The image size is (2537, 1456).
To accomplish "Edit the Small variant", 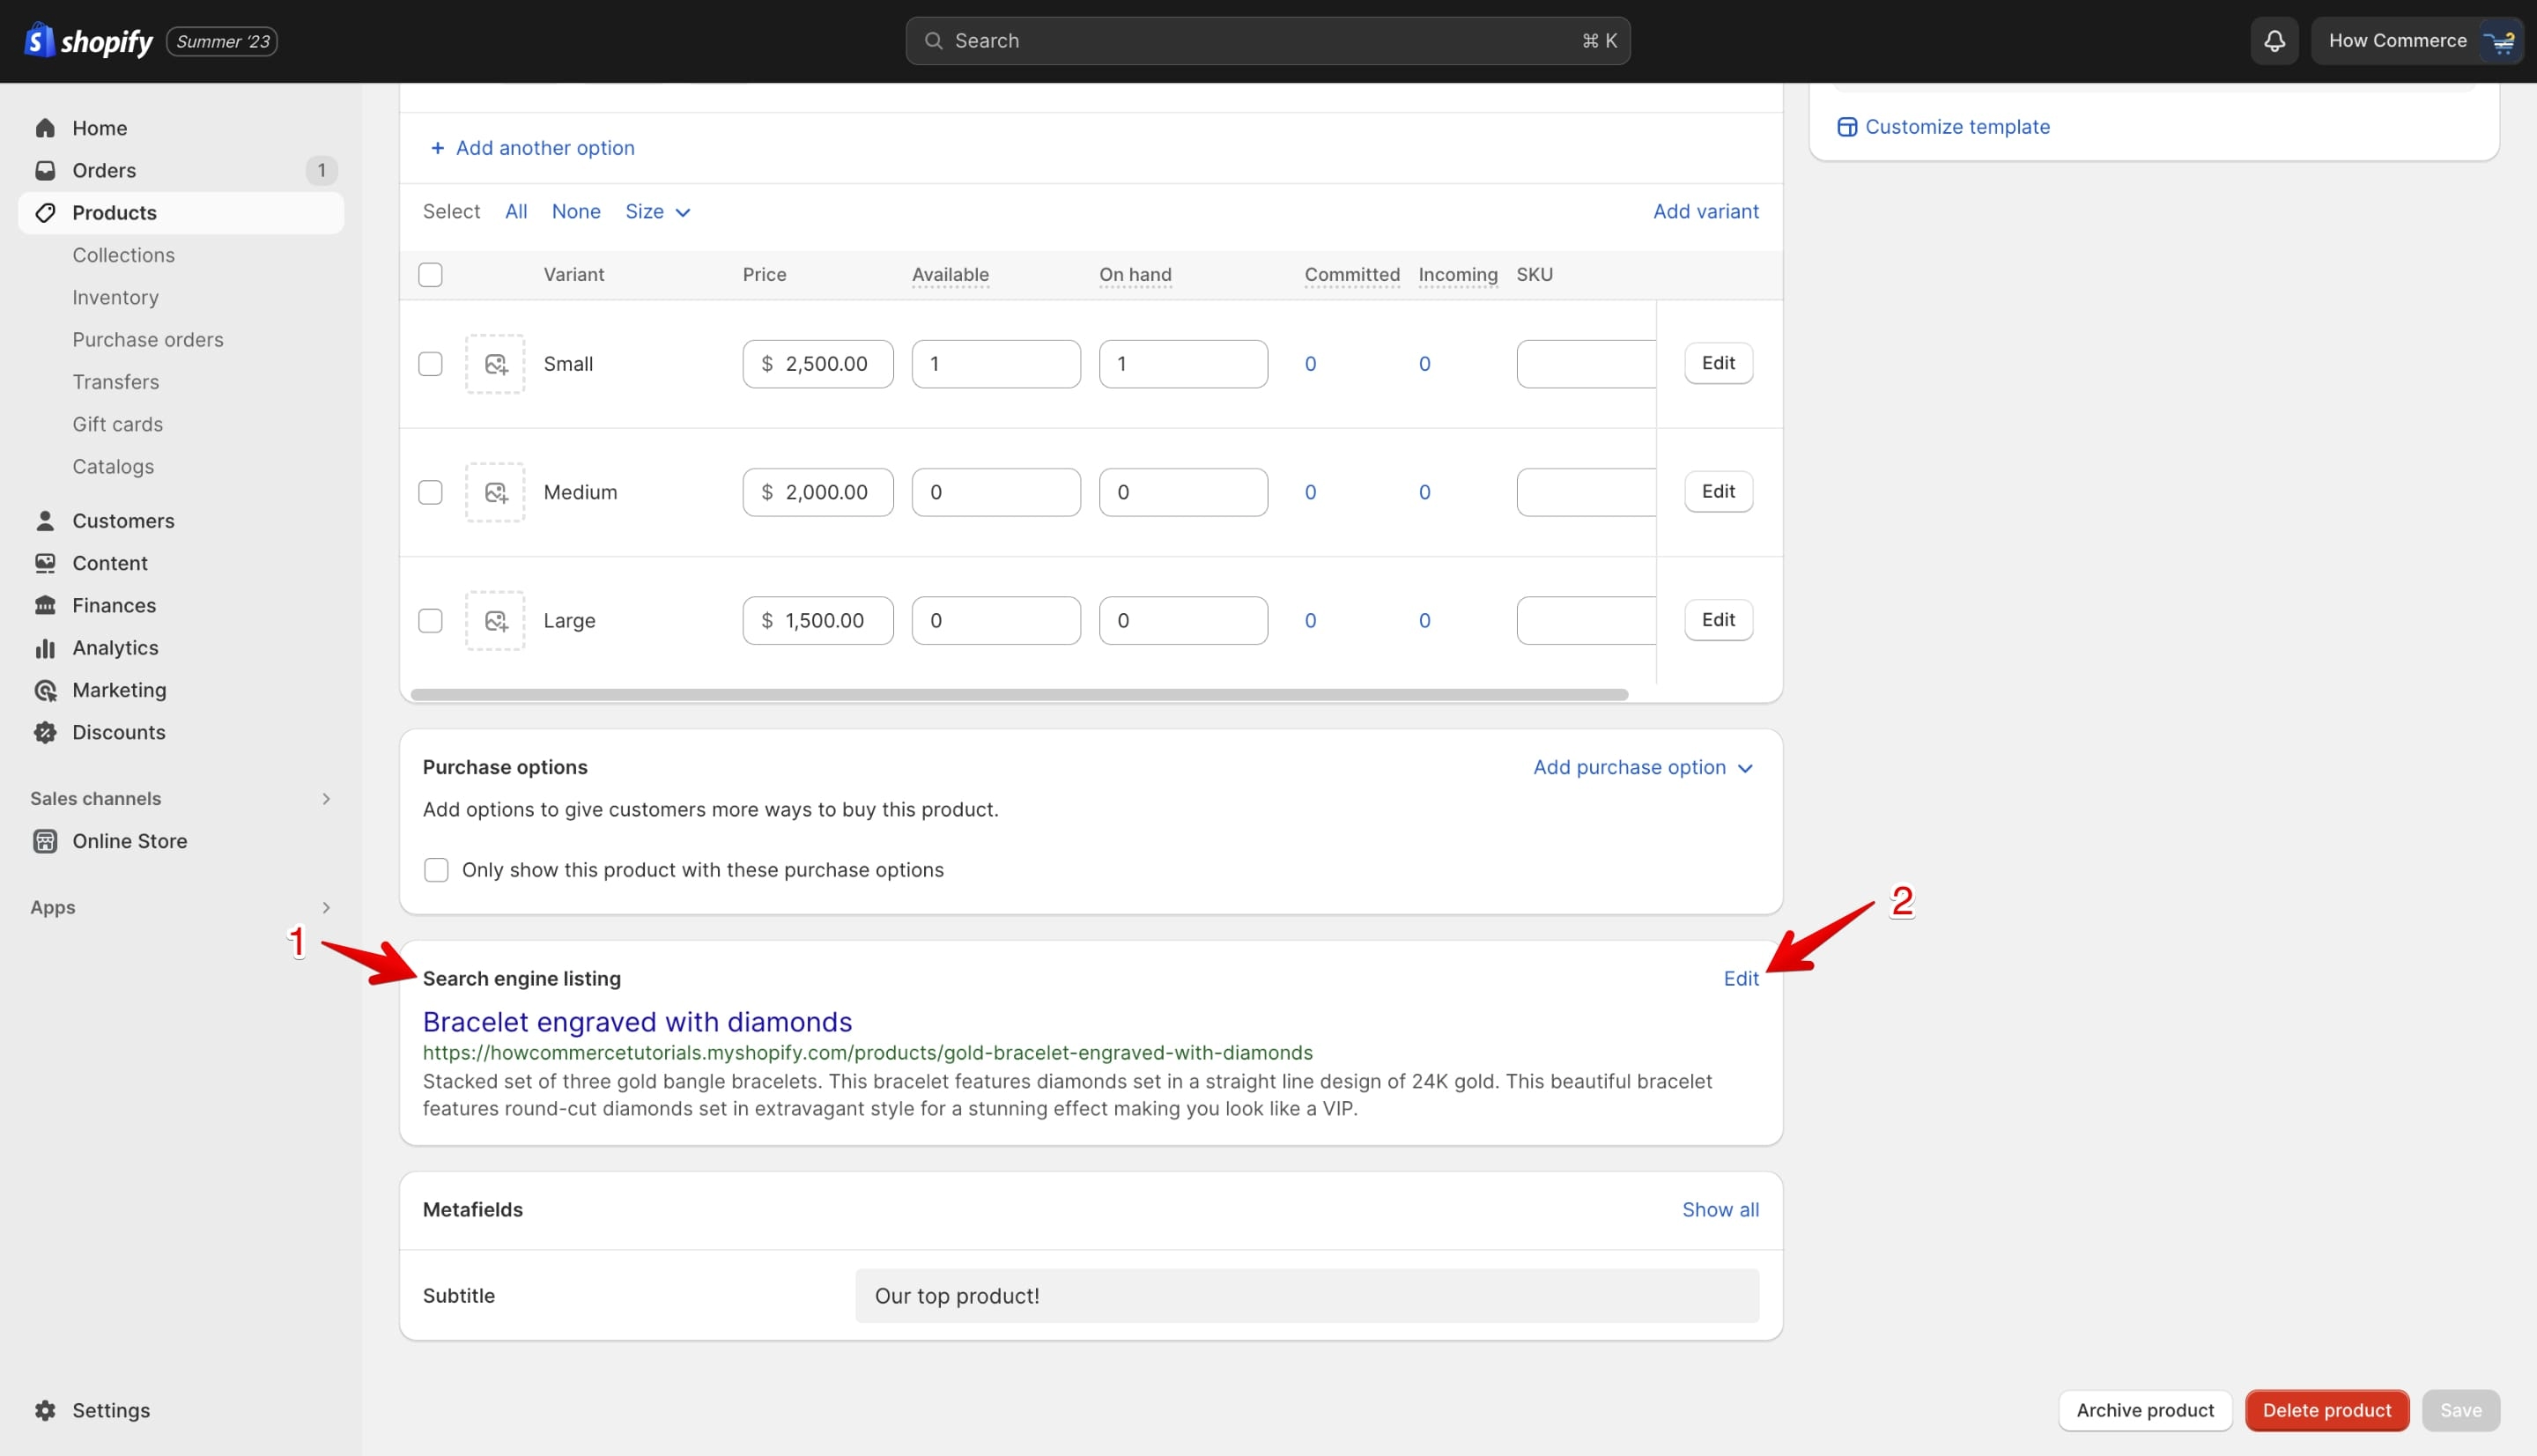I will tap(1718, 363).
